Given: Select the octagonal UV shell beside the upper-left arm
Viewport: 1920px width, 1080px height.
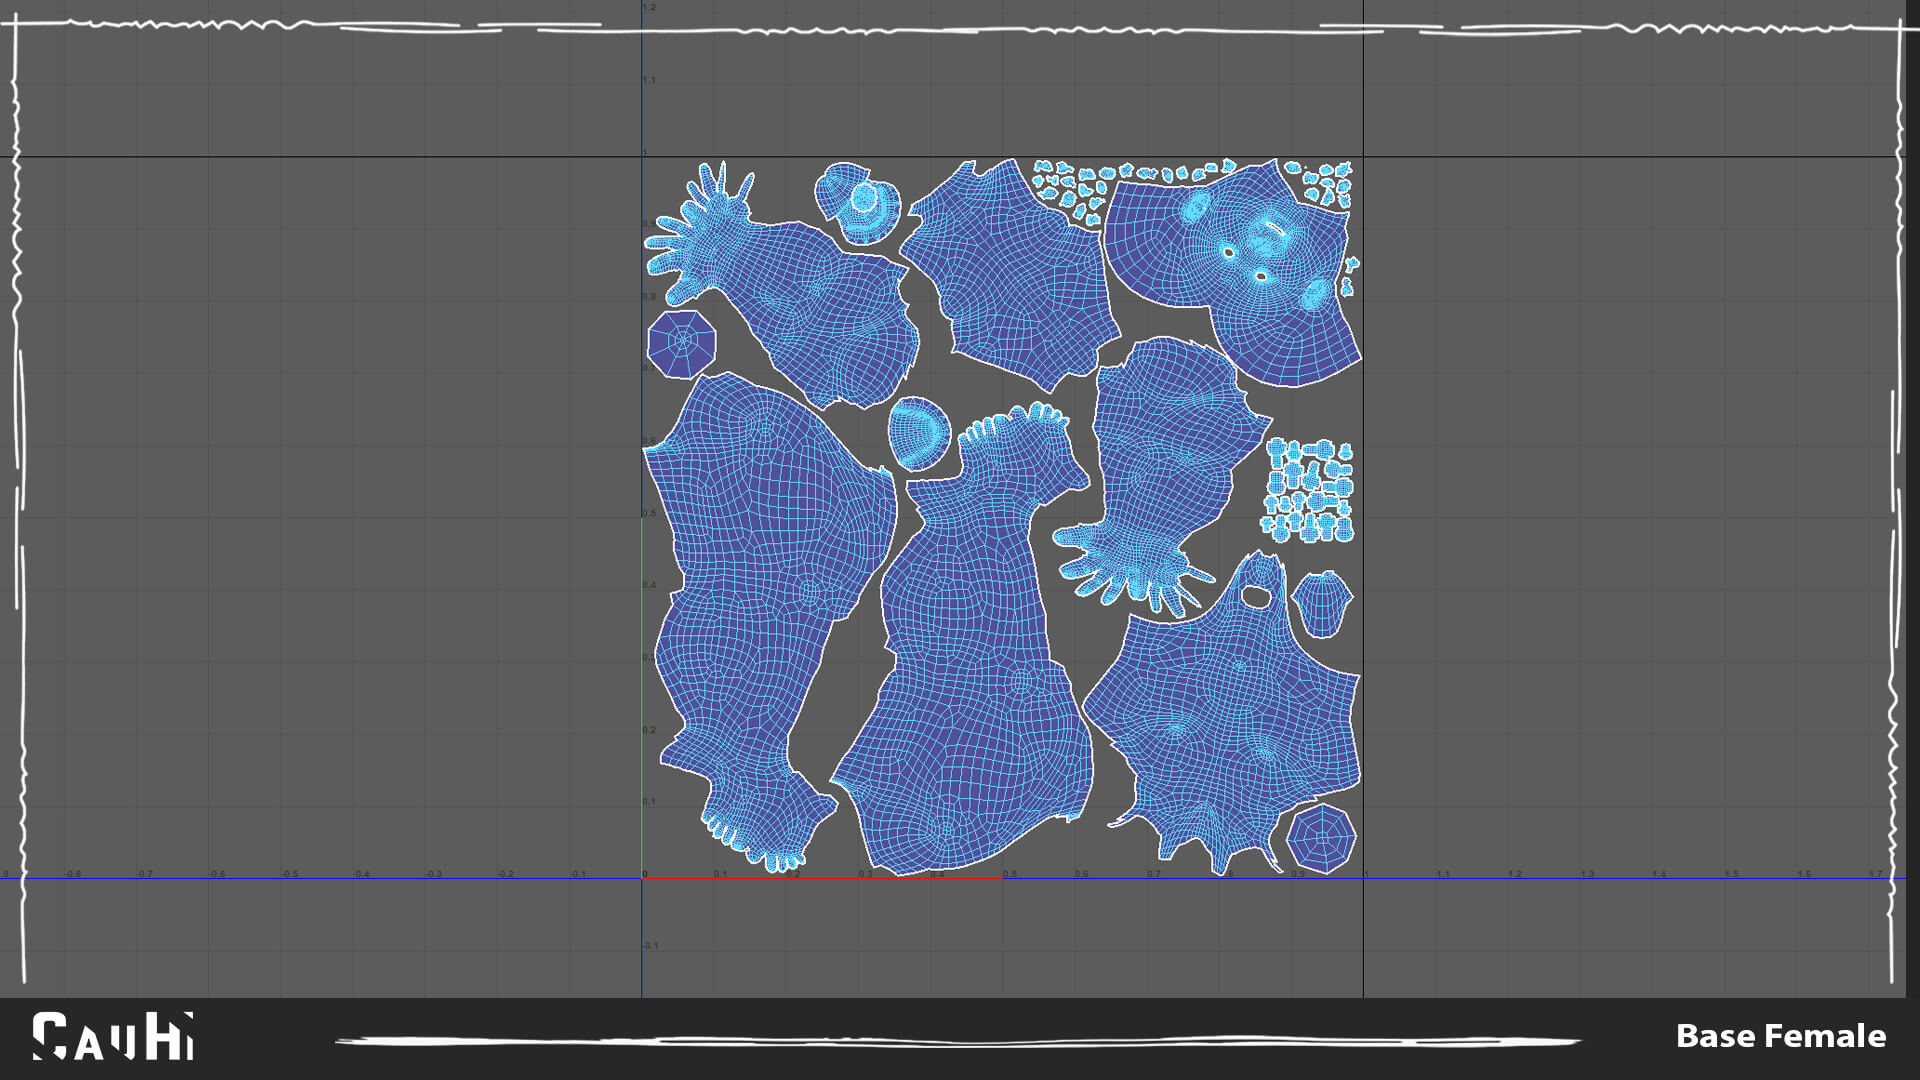Looking at the screenshot, I should tap(681, 344).
